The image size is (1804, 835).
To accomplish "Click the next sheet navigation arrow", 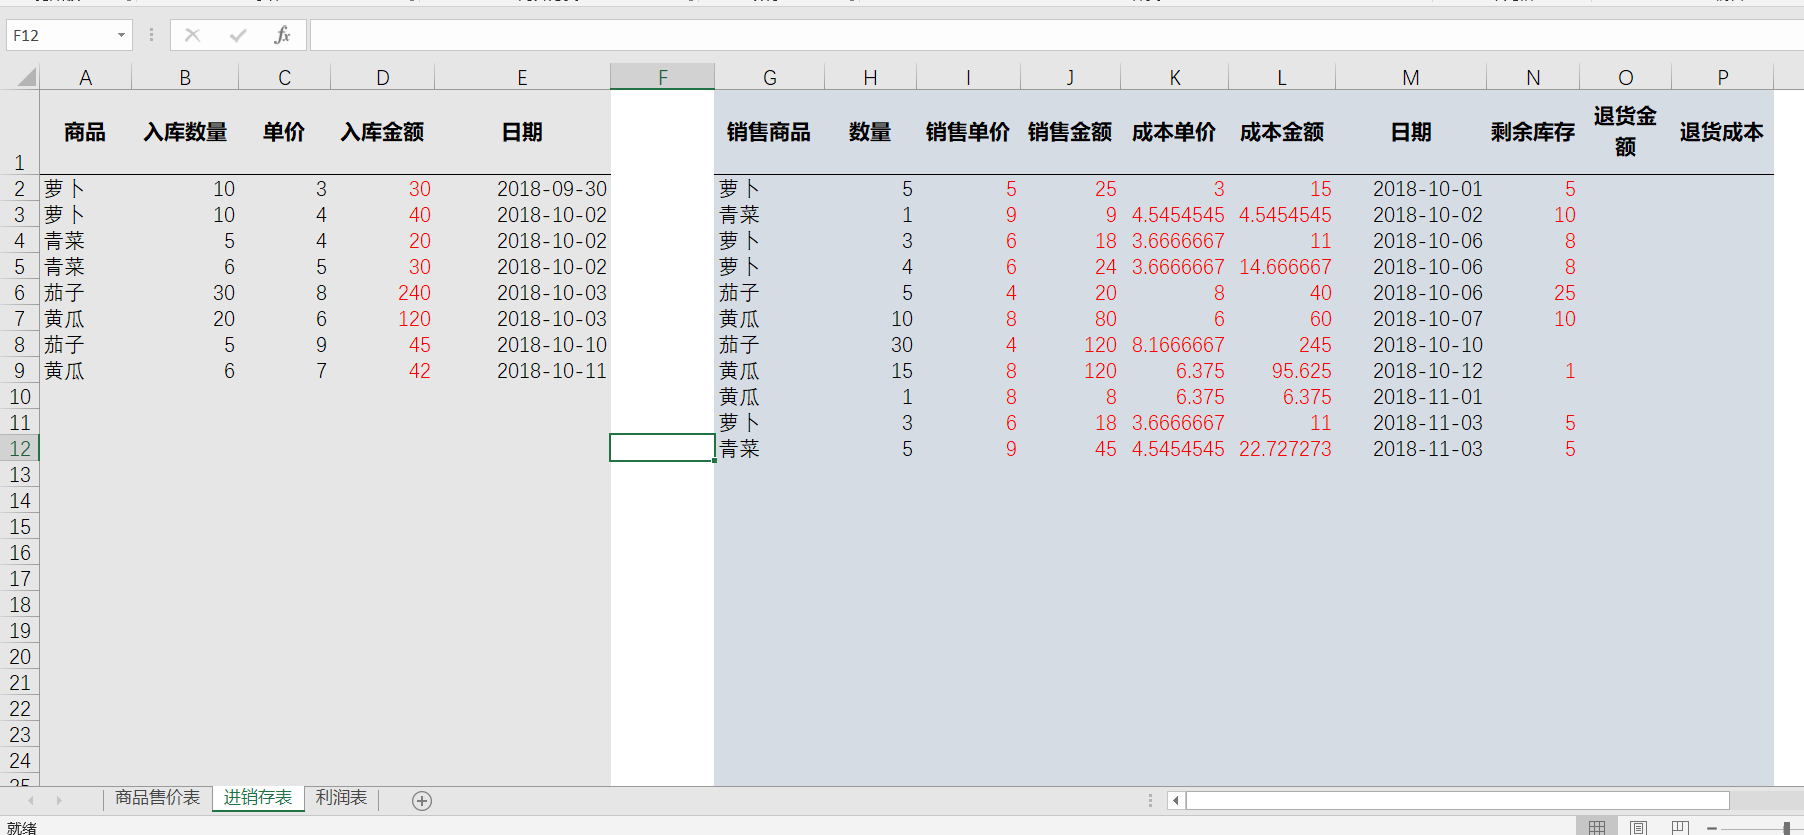I will pyautogui.click(x=59, y=800).
